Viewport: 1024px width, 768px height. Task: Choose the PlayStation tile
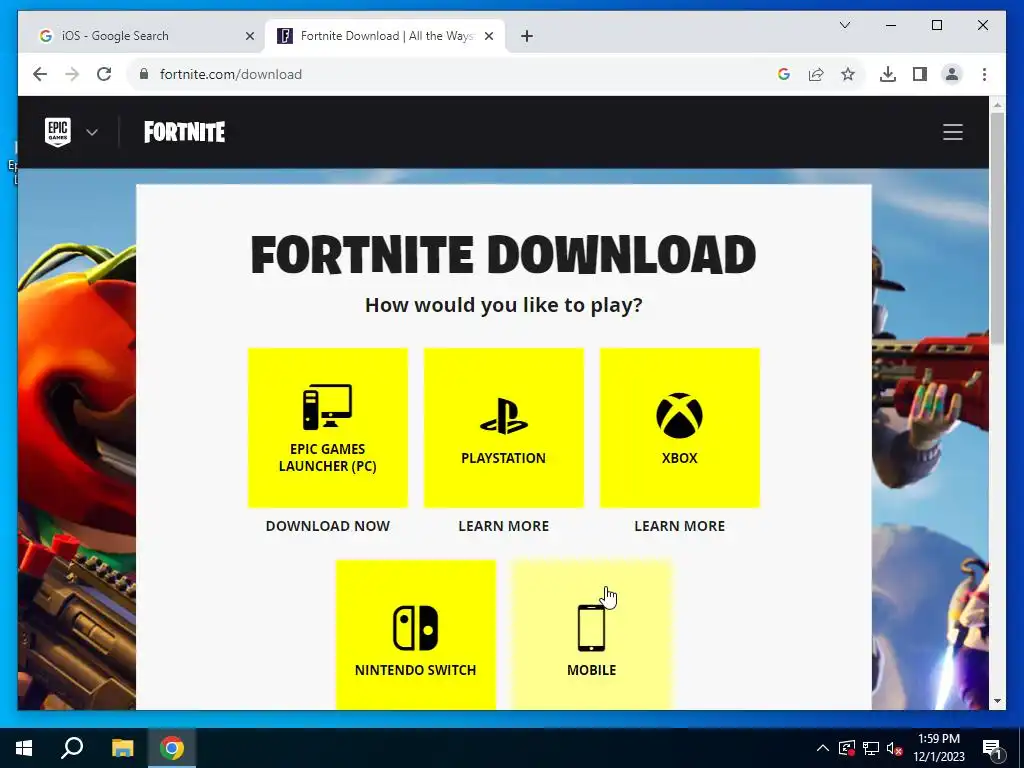click(x=504, y=428)
